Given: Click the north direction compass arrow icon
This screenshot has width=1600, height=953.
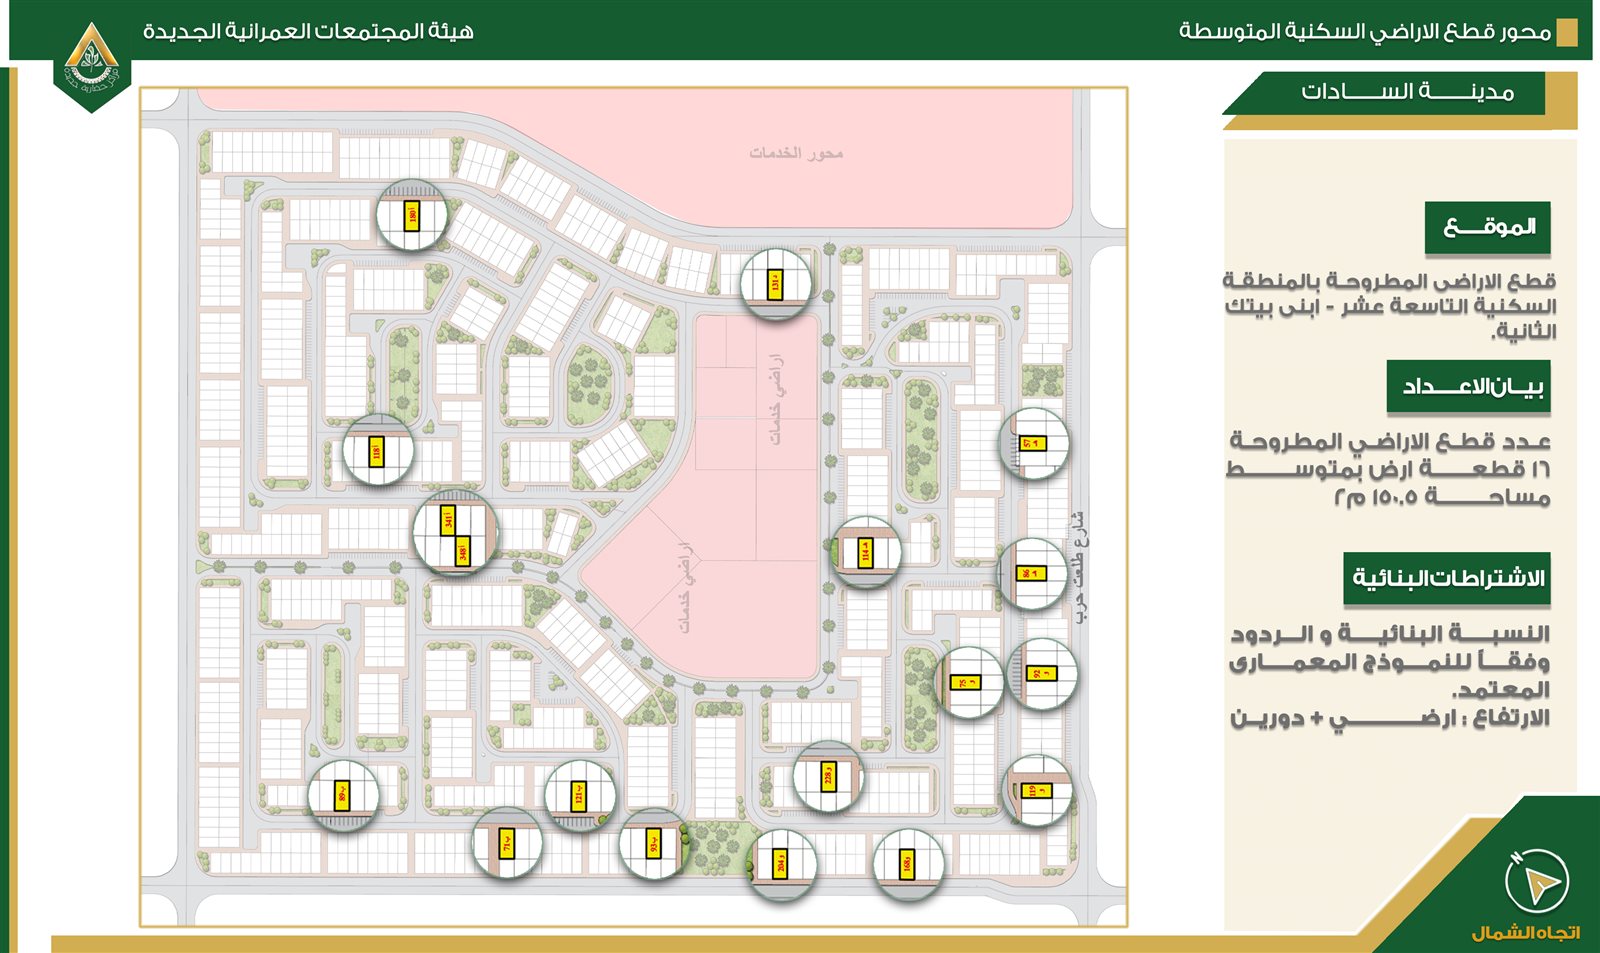Looking at the screenshot, I should 1536,881.
